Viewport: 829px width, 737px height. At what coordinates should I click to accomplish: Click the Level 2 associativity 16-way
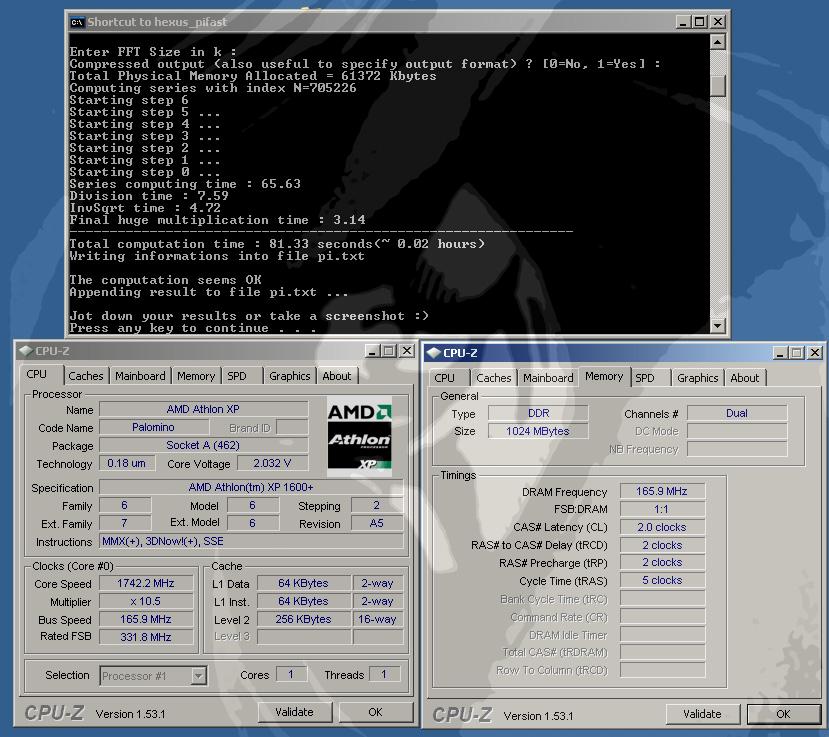(377, 619)
